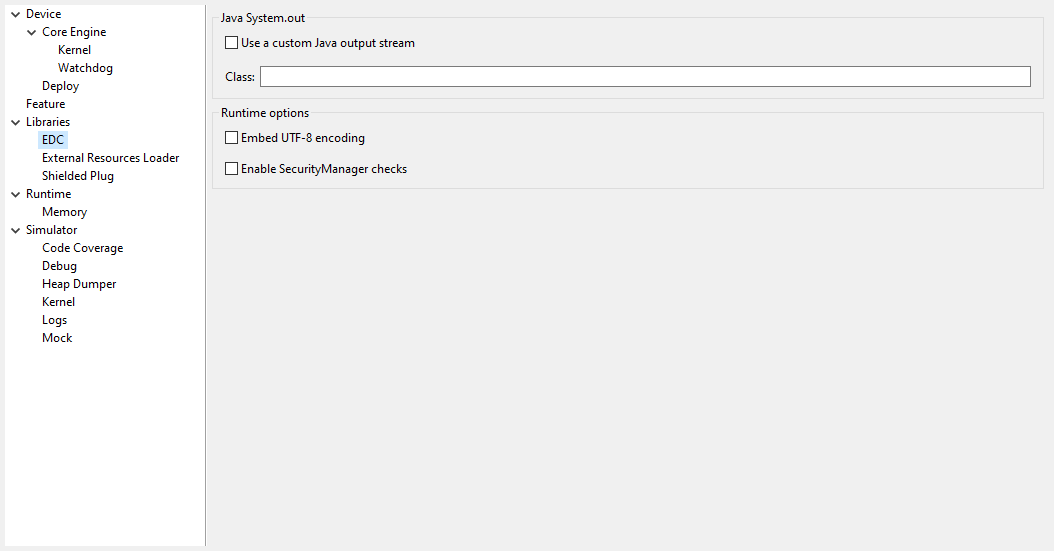Open the Heap Dumper options
Screen dimensions: 1054x551
(78, 284)
